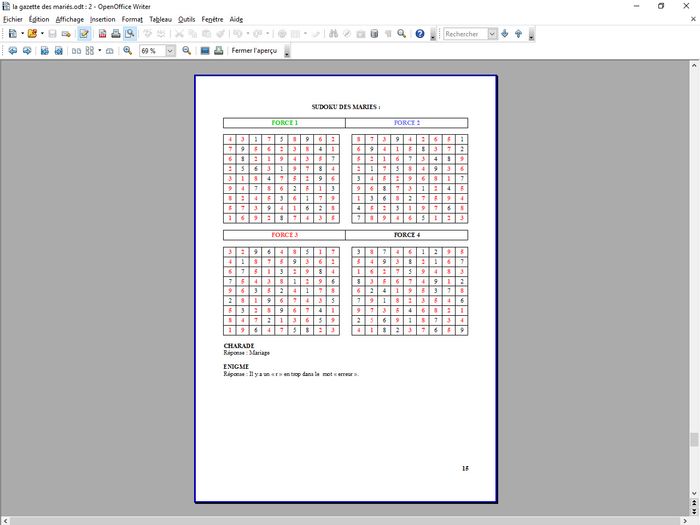
Task: Click the Find & Replace binoculars icon
Action: (333, 33)
